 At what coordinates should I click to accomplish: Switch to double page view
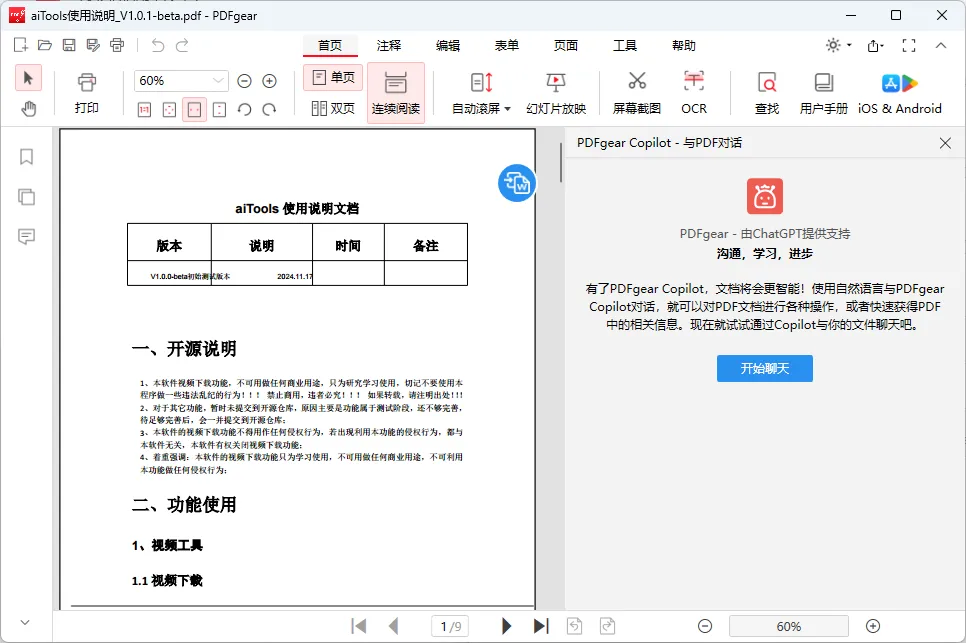pyautogui.click(x=333, y=108)
